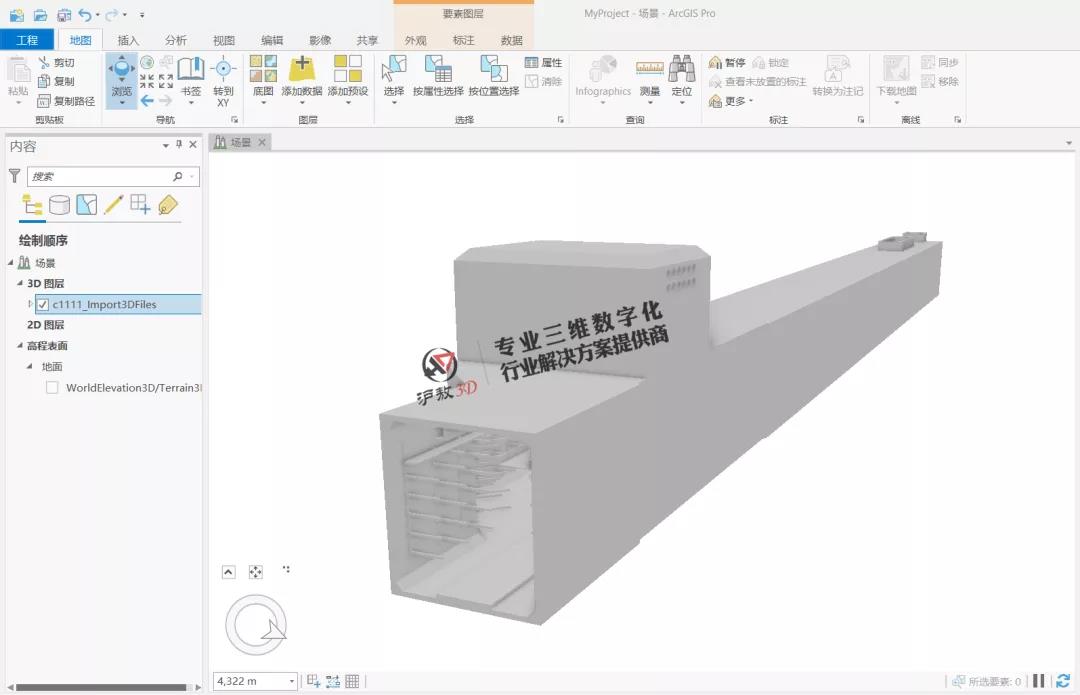Click Refresh icon in status bar

pos(1063,681)
